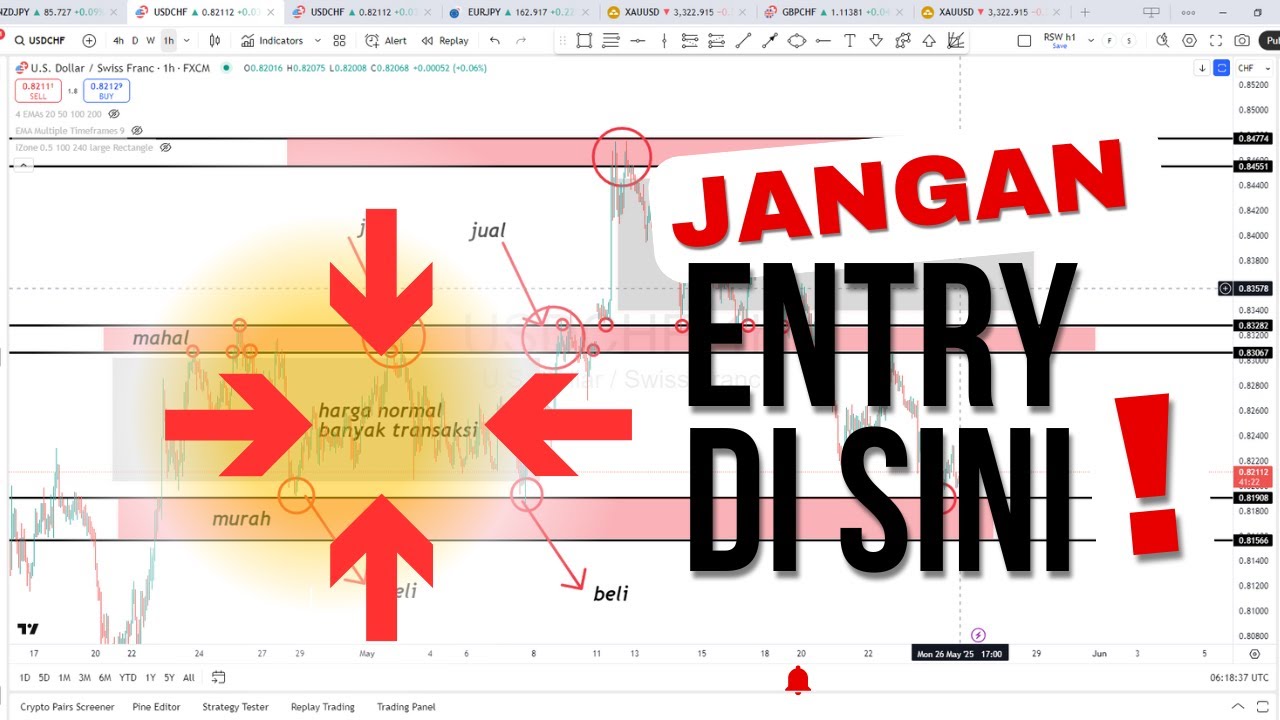This screenshot has height=720, width=1280.
Task: Redo the chart action
Action: pos(521,41)
